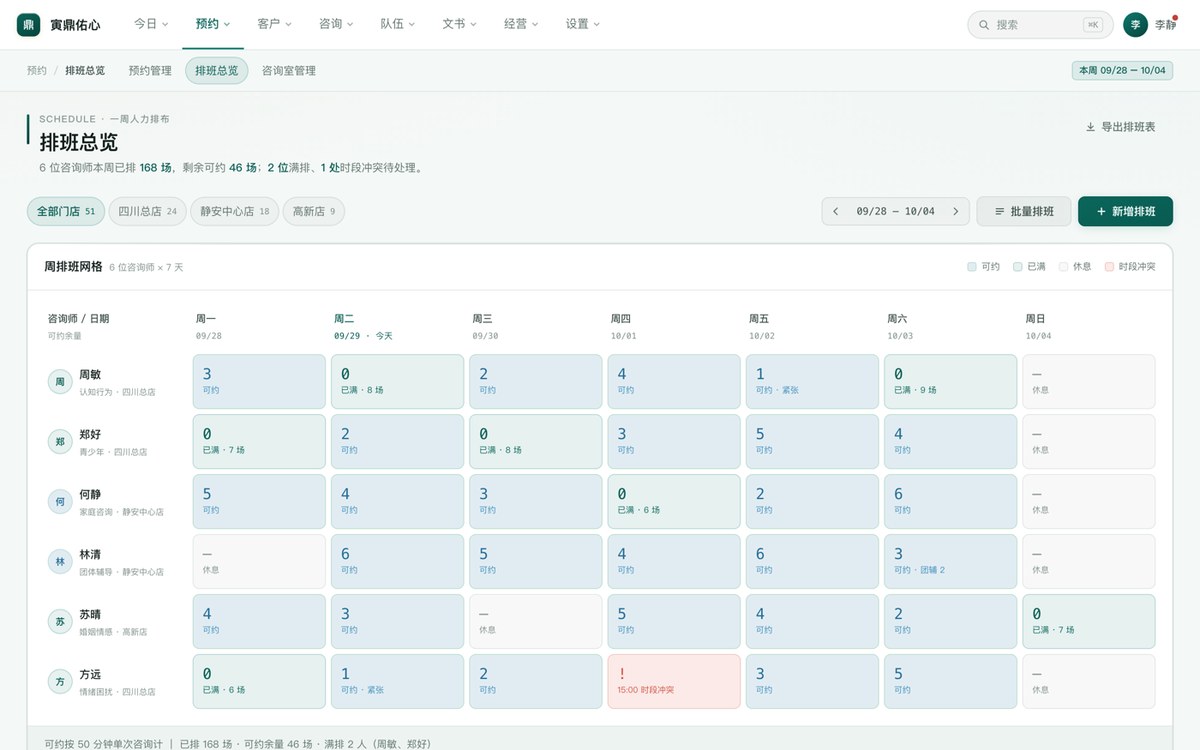Click the 寅鼎佑心 logo icon
Screen dimensions: 1200x750
point(29,24)
